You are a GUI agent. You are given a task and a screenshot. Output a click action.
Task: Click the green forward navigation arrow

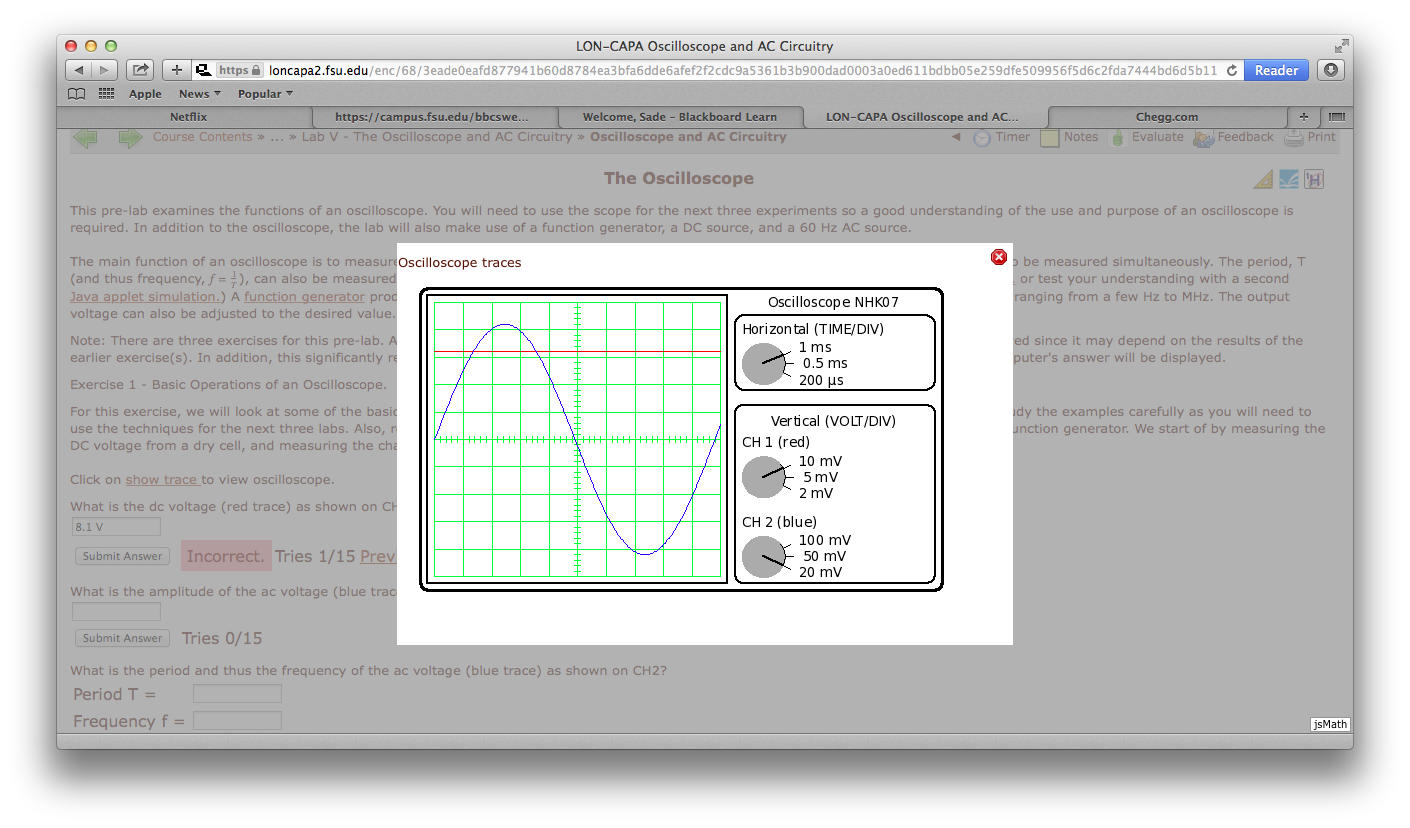pos(130,137)
